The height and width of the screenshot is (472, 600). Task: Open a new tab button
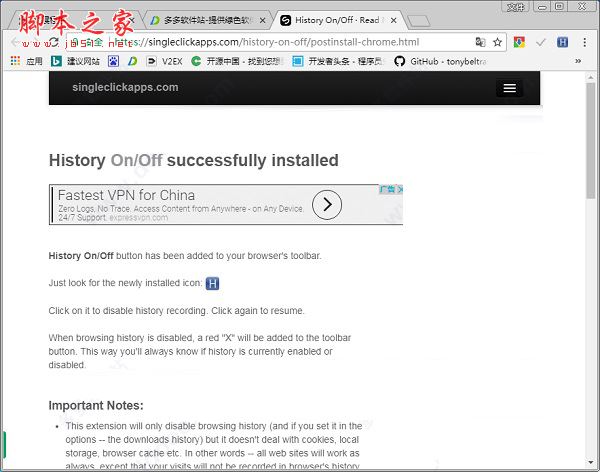tap(419, 21)
